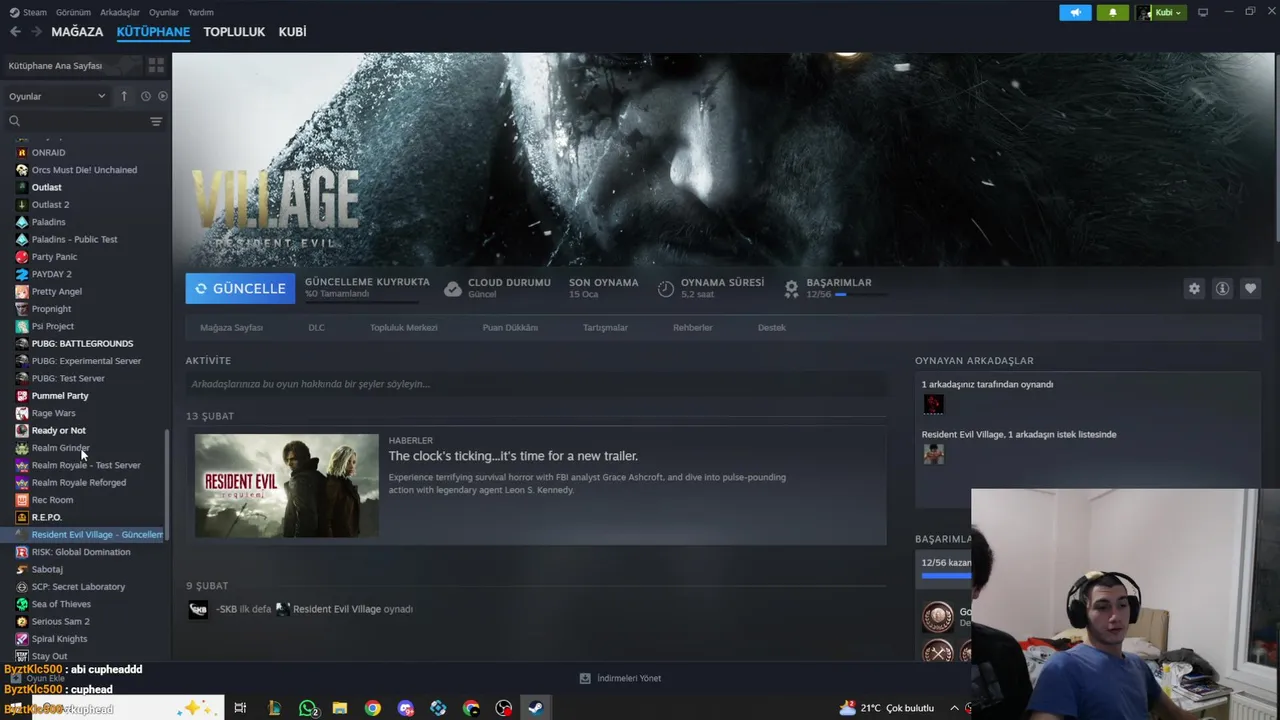Viewport: 1280px width, 720px height.
Task: Add game to favorites heart icon
Action: 1250,288
